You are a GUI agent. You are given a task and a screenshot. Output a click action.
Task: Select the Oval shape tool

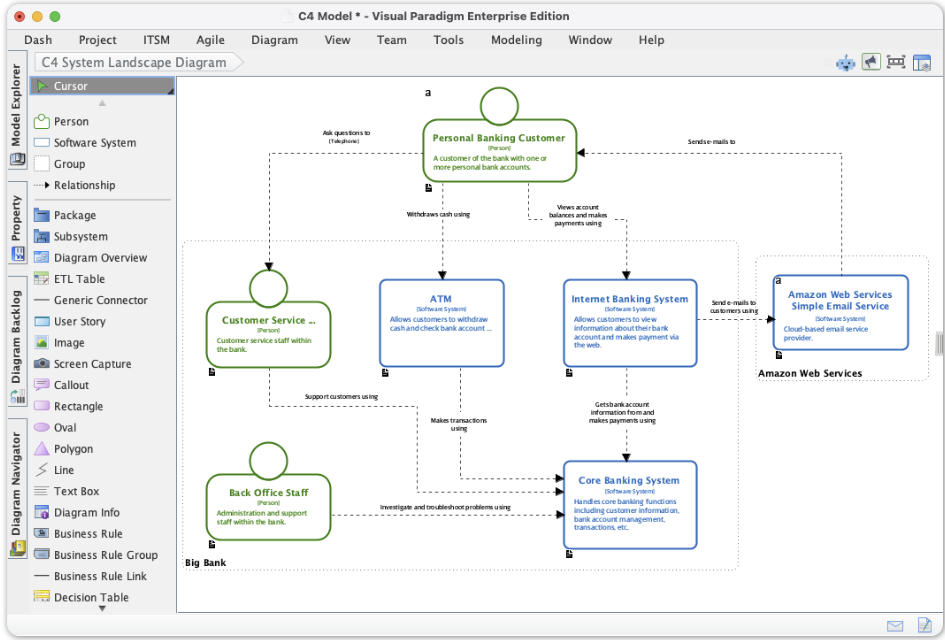click(55, 427)
